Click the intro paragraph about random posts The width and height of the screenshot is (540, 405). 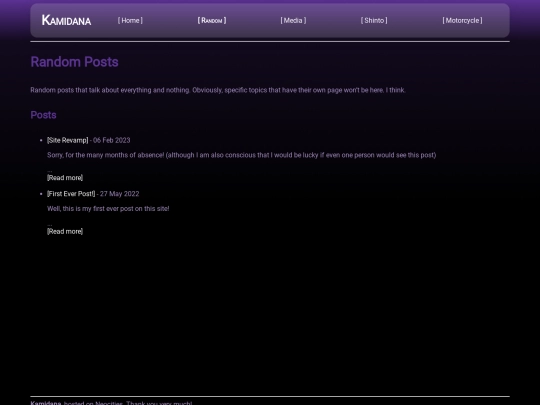coord(218,90)
